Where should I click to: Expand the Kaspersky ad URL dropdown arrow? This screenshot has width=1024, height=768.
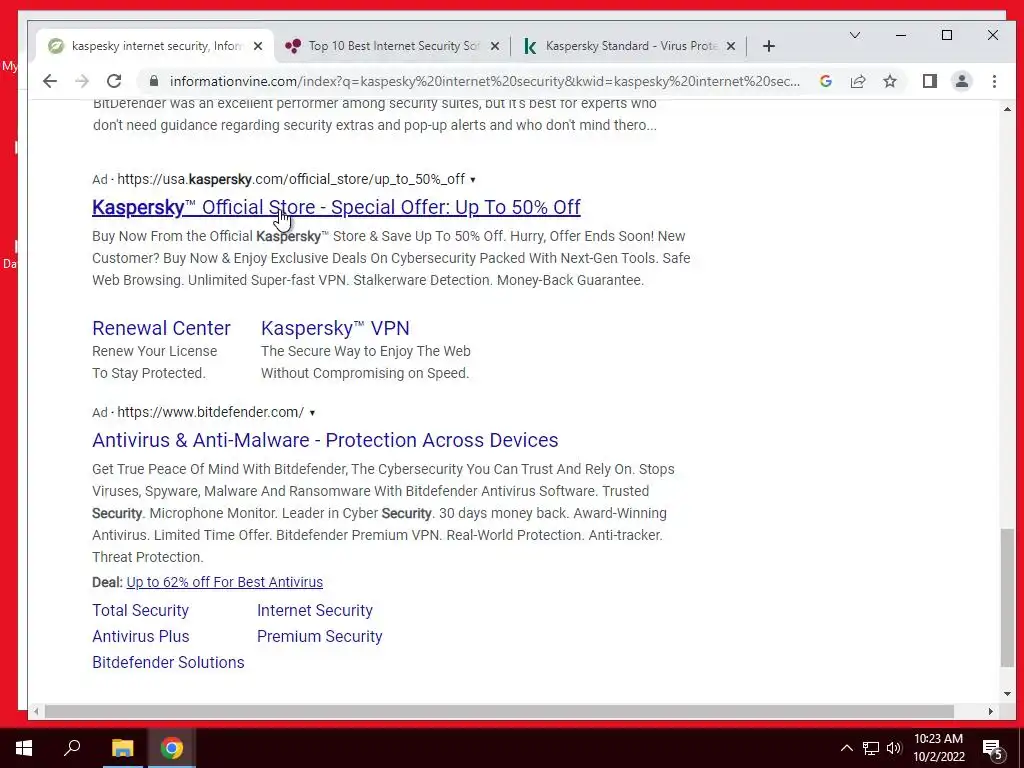[473, 180]
